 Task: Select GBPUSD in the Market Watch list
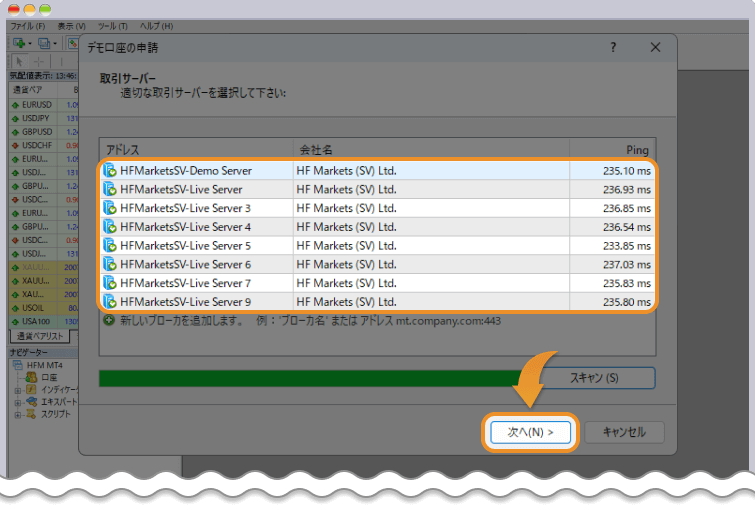click(37, 131)
